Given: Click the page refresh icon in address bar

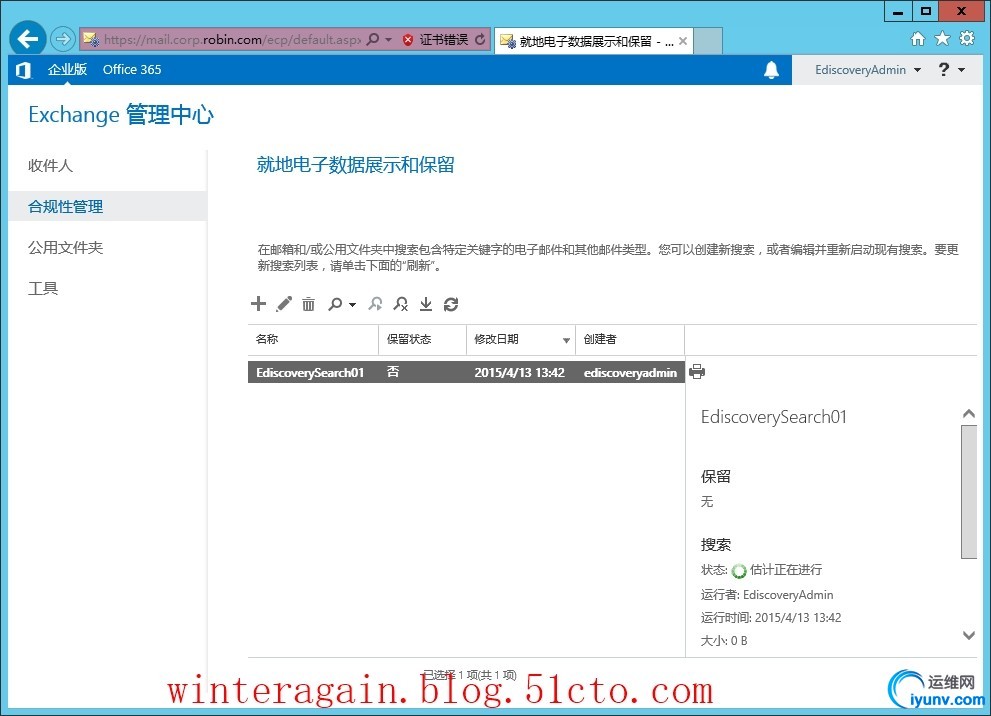Looking at the screenshot, I should 480,39.
